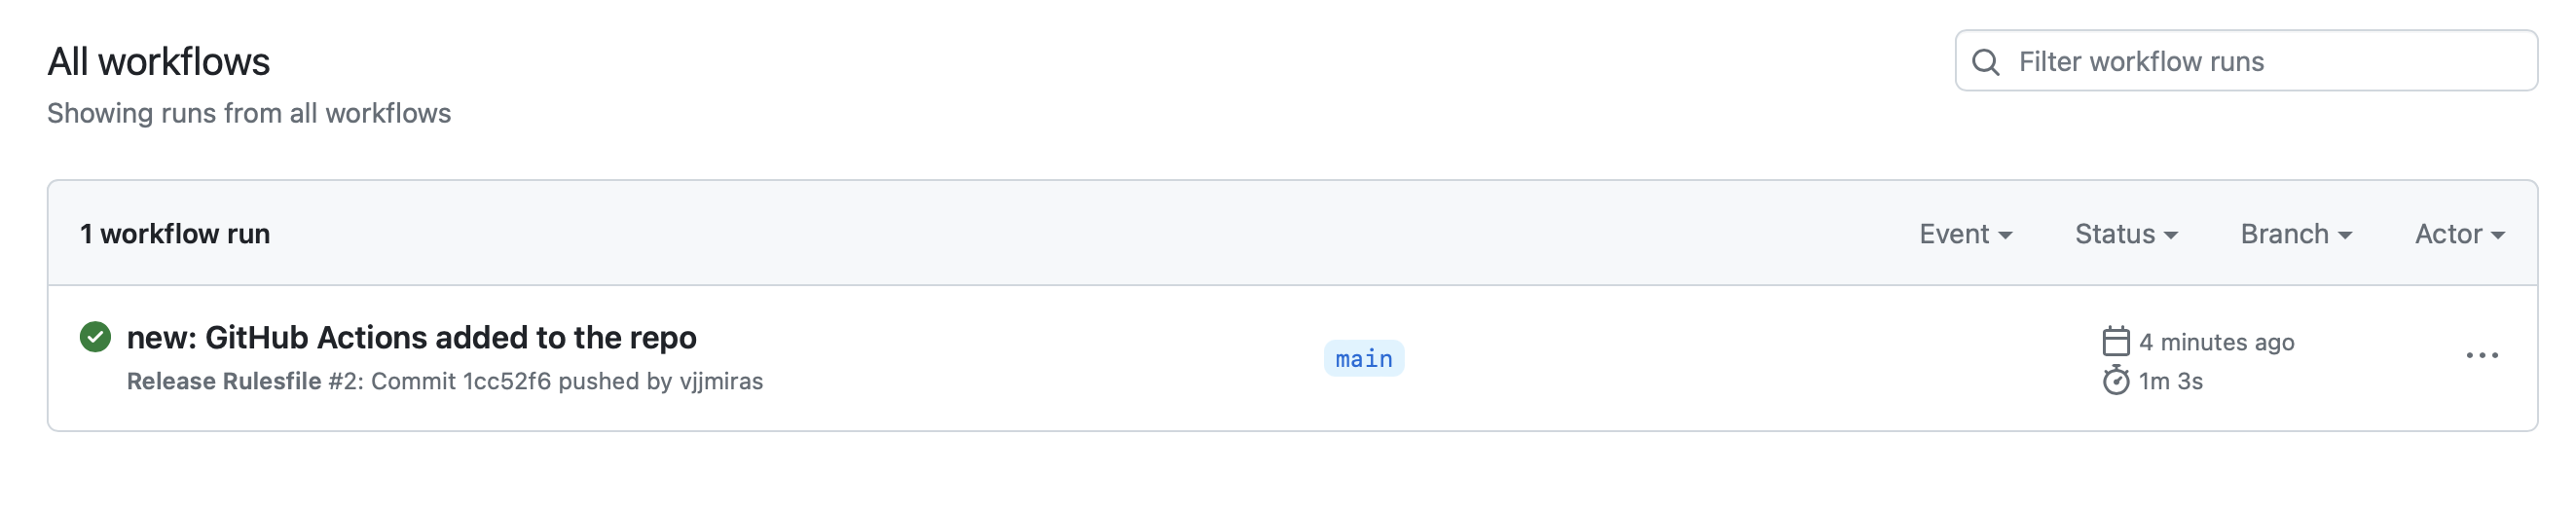The image size is (2576, 510).
Task: Expand the Event filter dropdown
Action: click(x=1965, y=234)
